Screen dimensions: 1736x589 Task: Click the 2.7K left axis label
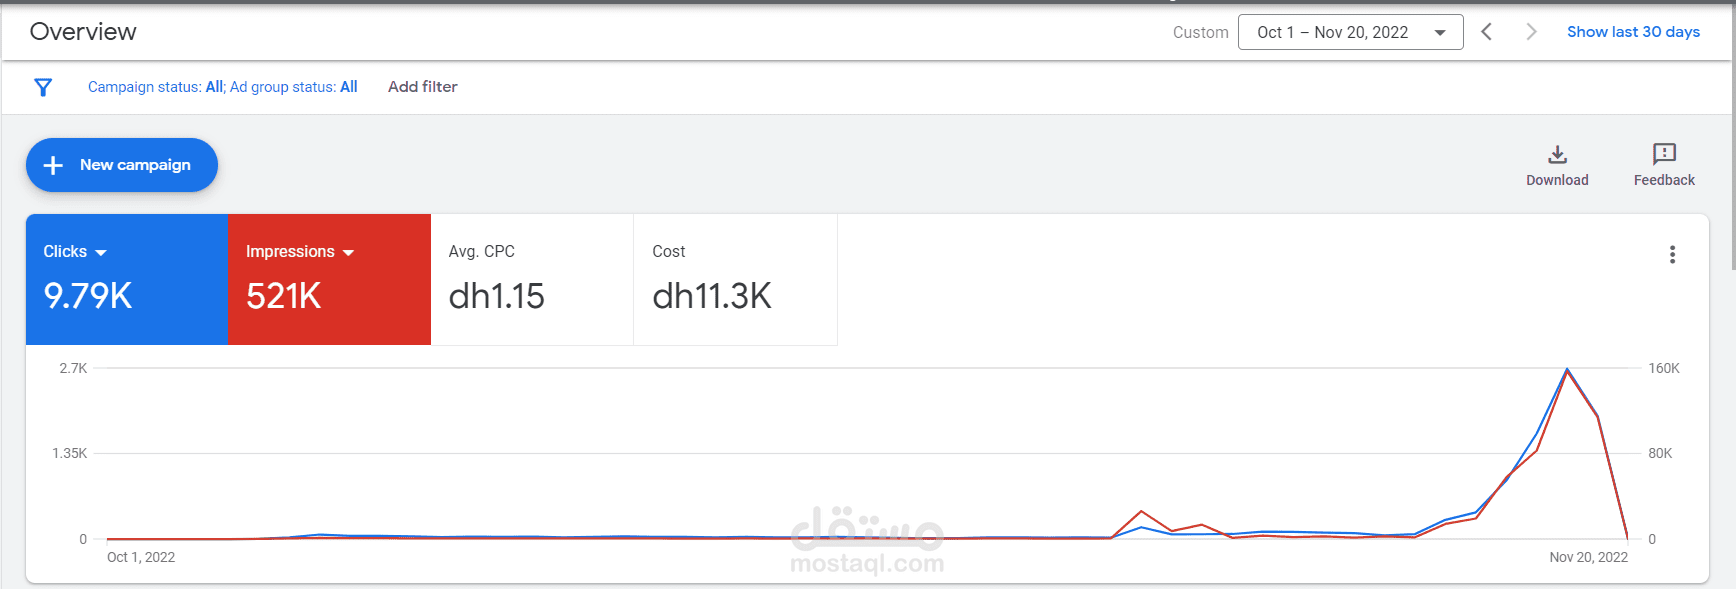click(73, 368)
